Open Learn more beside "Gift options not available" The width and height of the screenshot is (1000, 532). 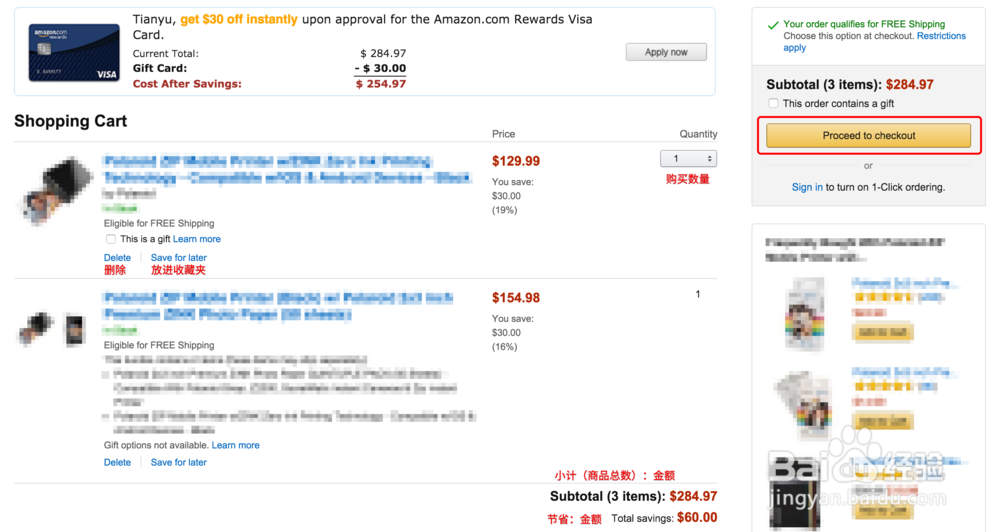pyautogui.click(x=235, y=445)
